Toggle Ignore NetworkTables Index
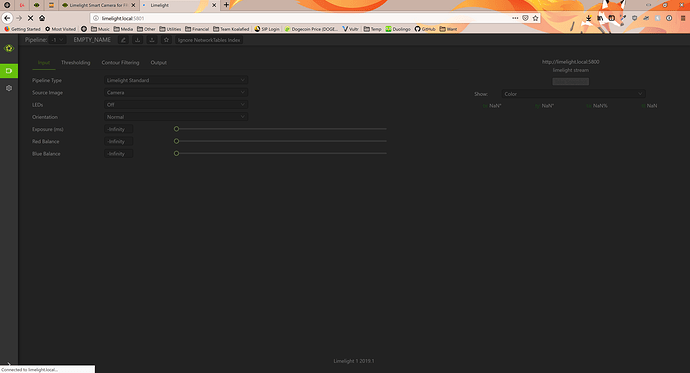 pyautogui.click(x=209, y=40)
